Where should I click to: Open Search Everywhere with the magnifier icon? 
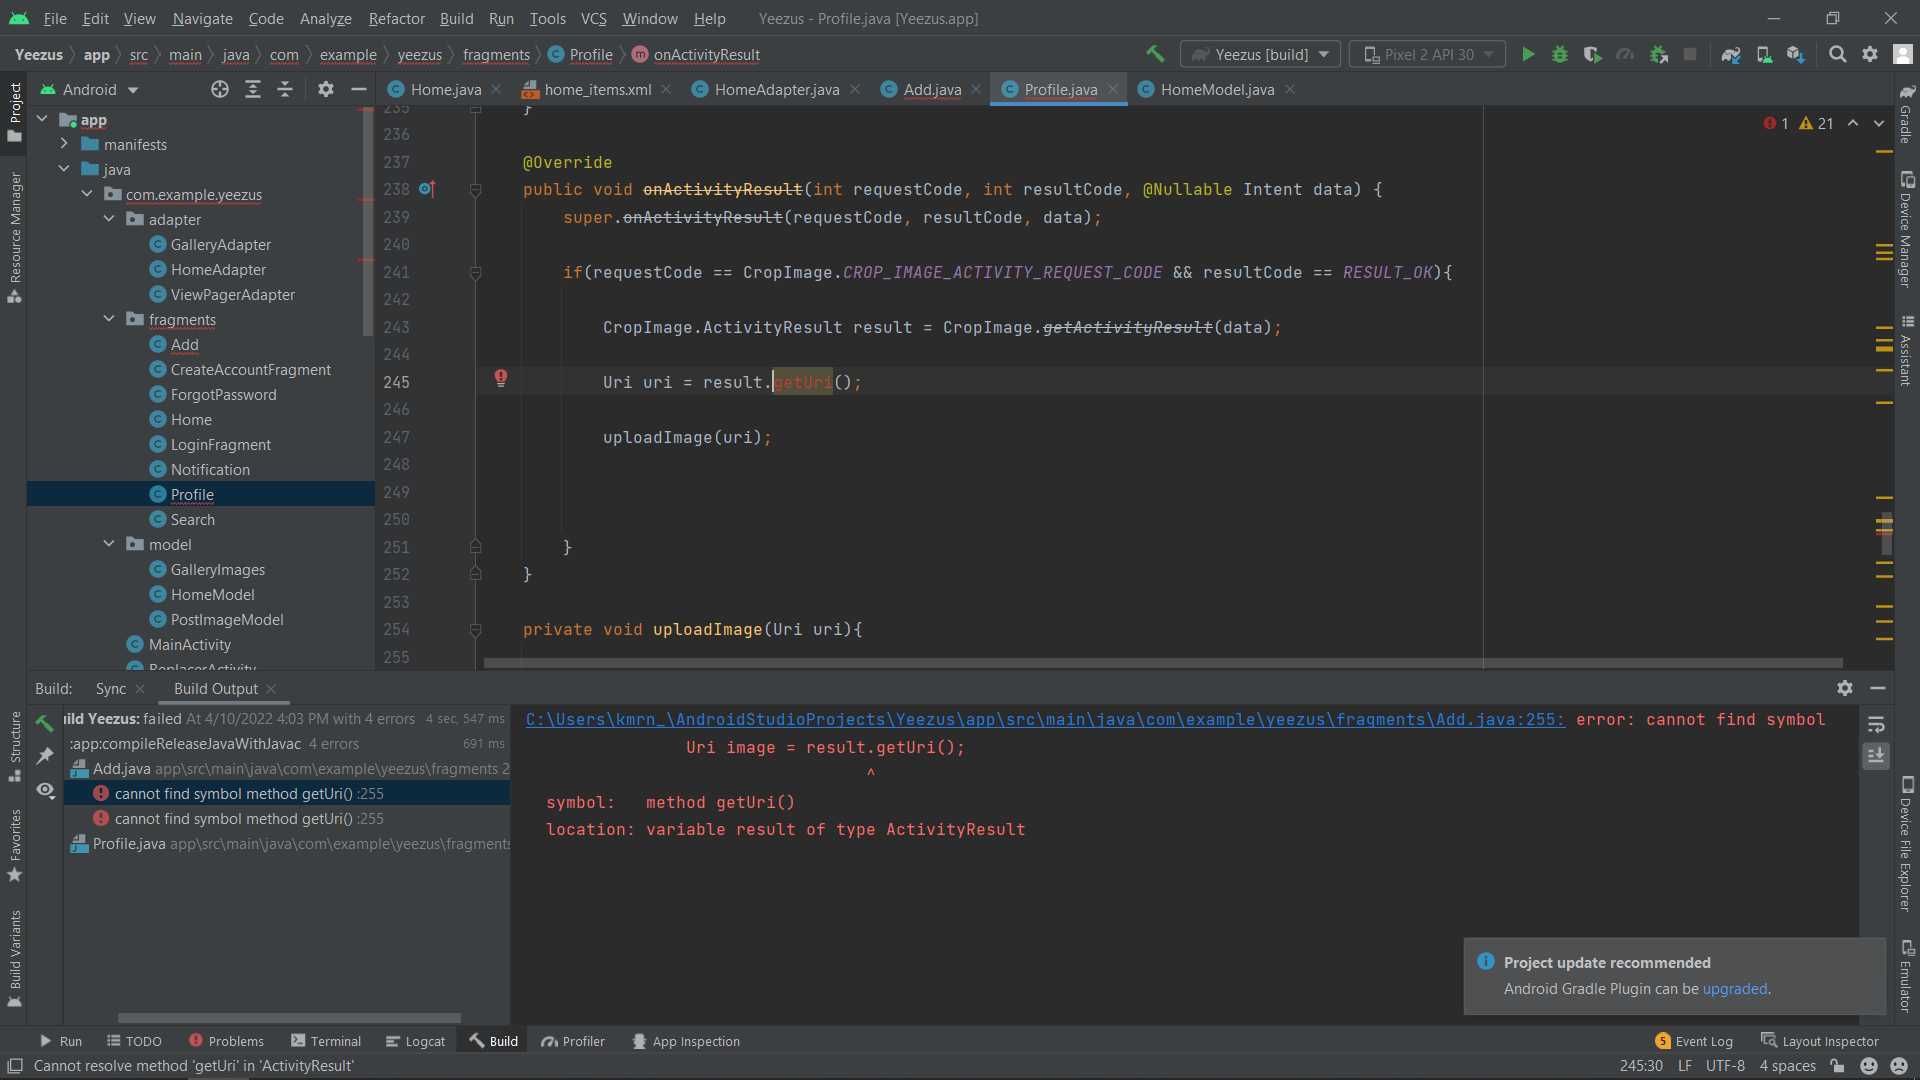click(x=1838, y=54)
